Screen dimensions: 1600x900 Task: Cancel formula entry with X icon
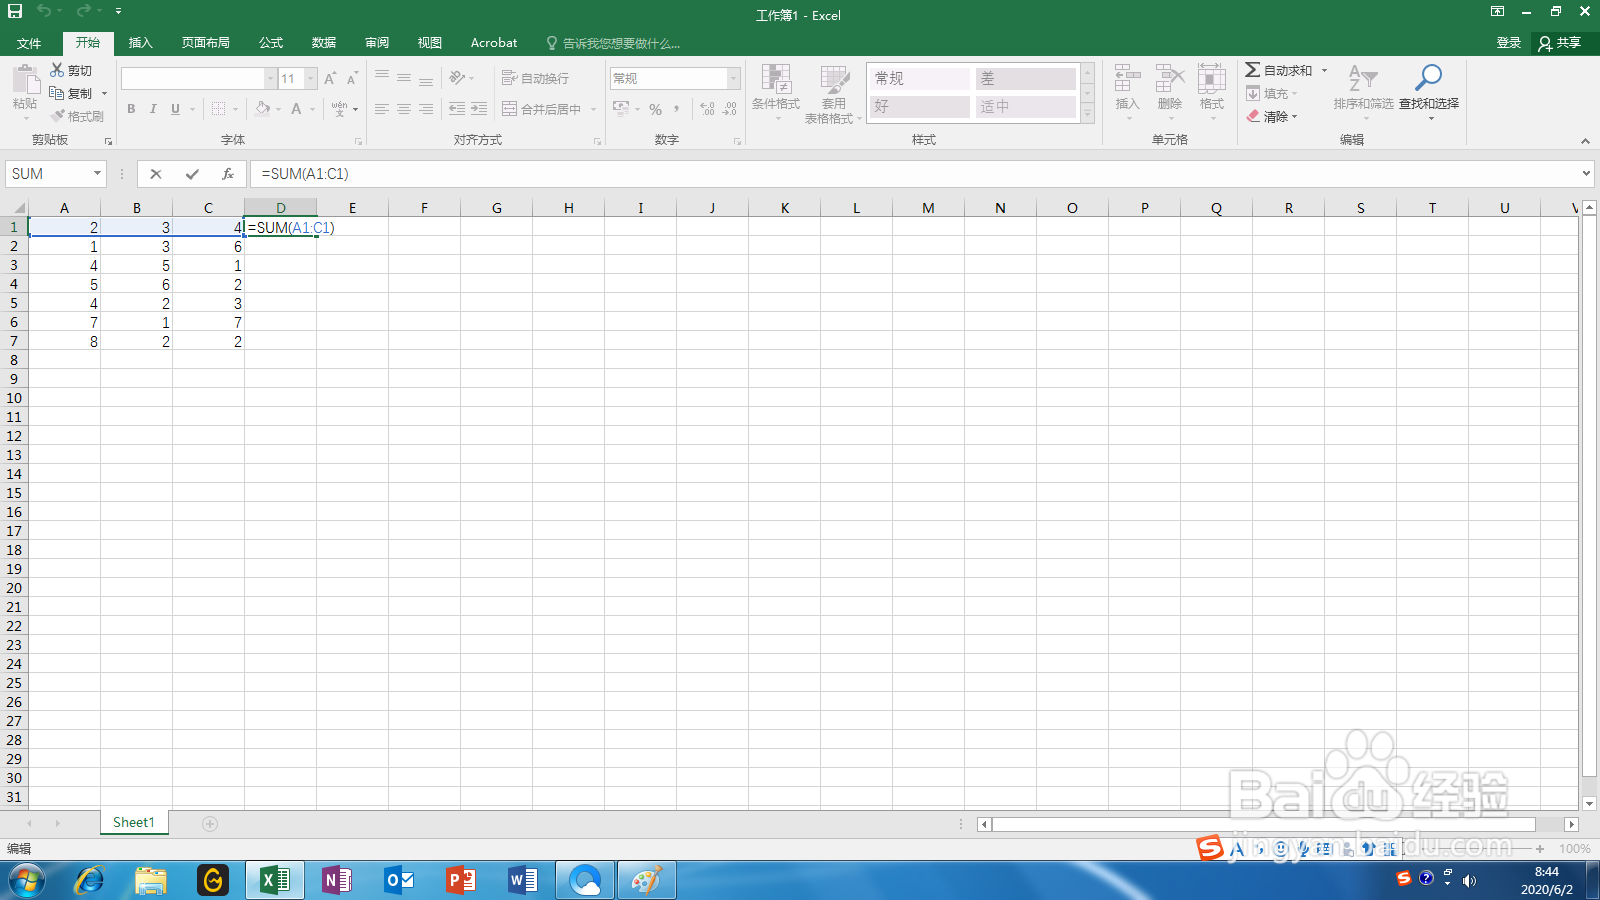point(156,174)
